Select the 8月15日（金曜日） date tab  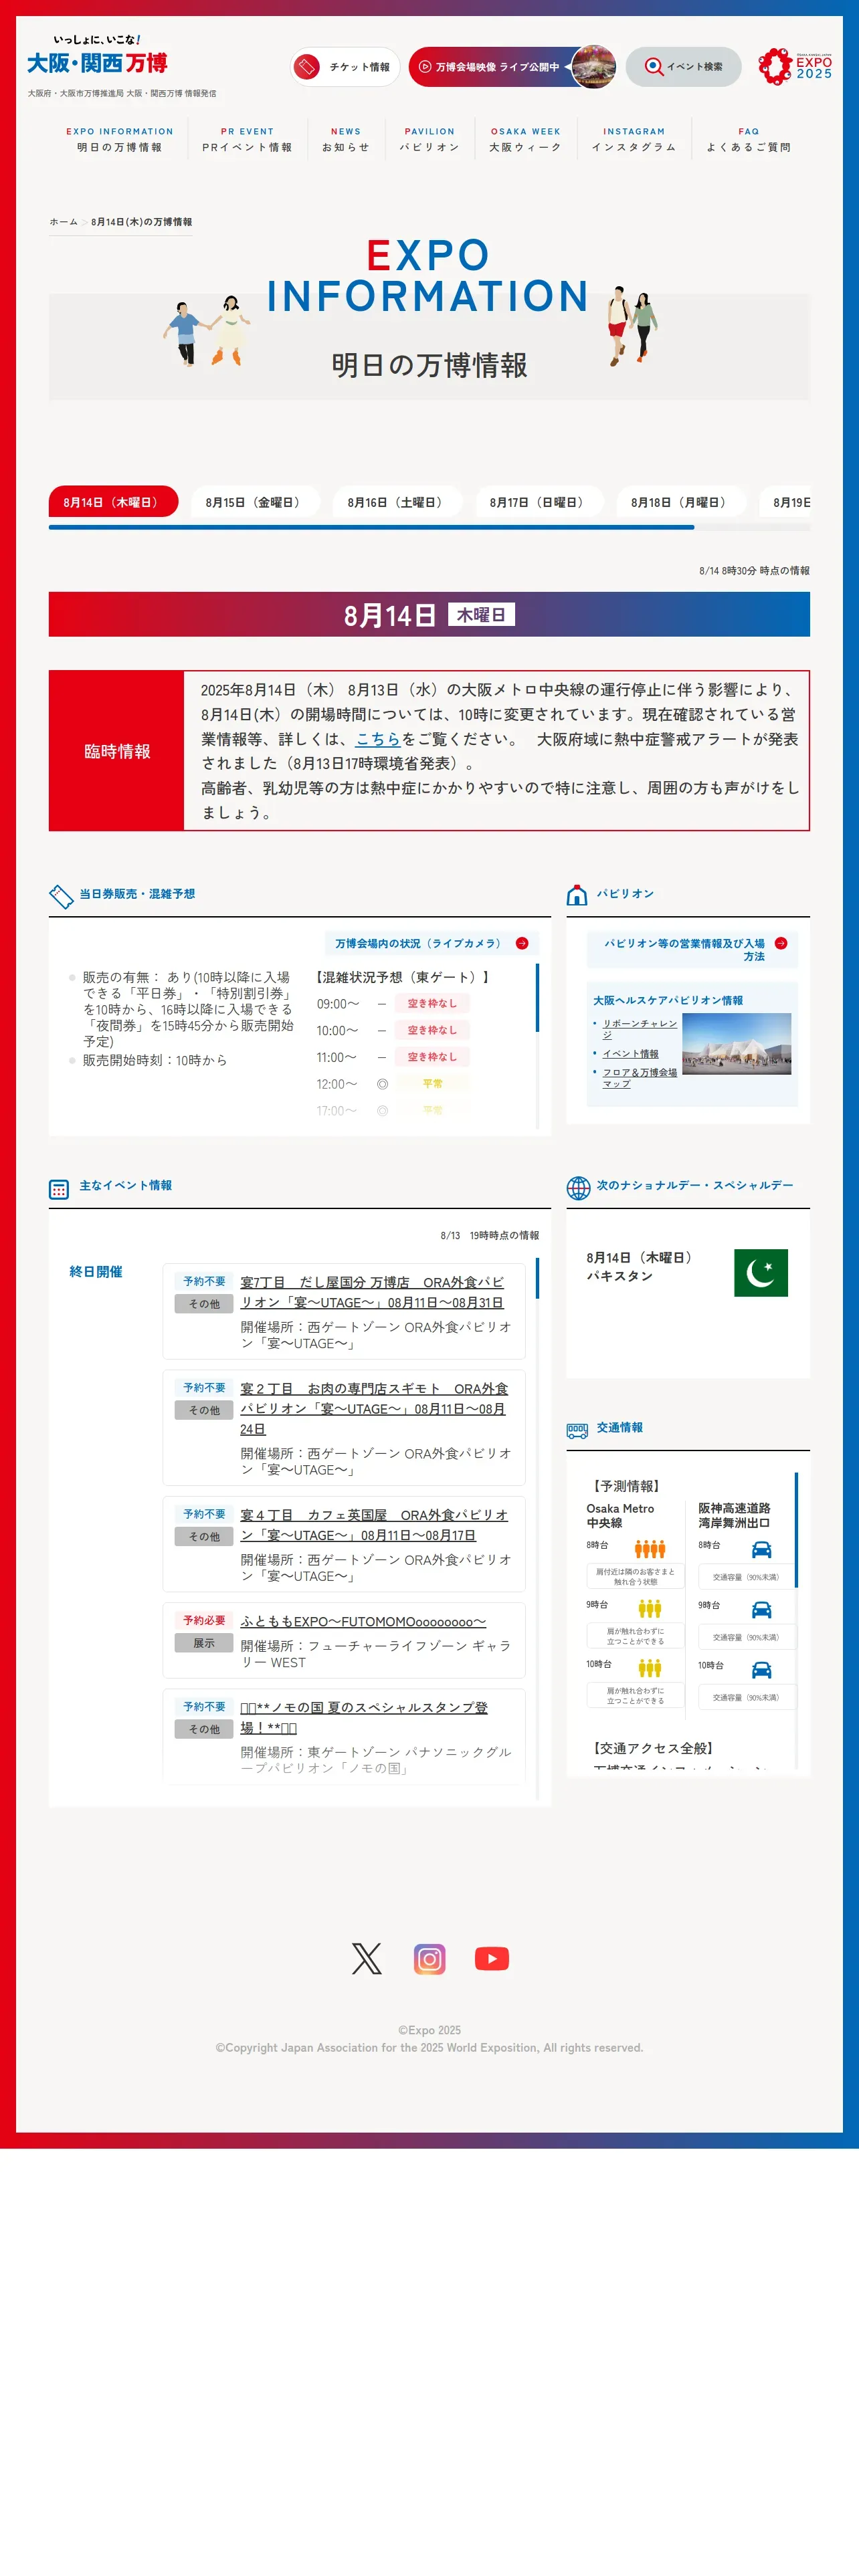coord(255,502)
